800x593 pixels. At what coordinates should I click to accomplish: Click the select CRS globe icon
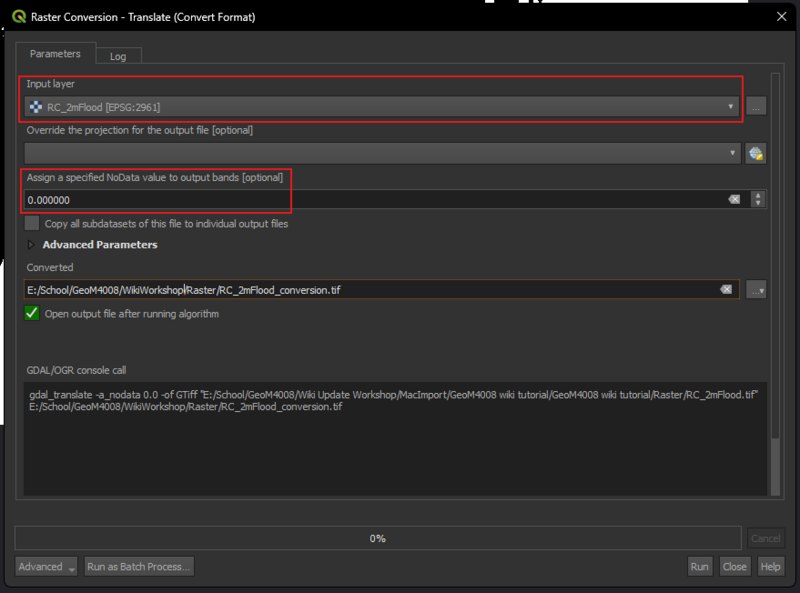755,153
